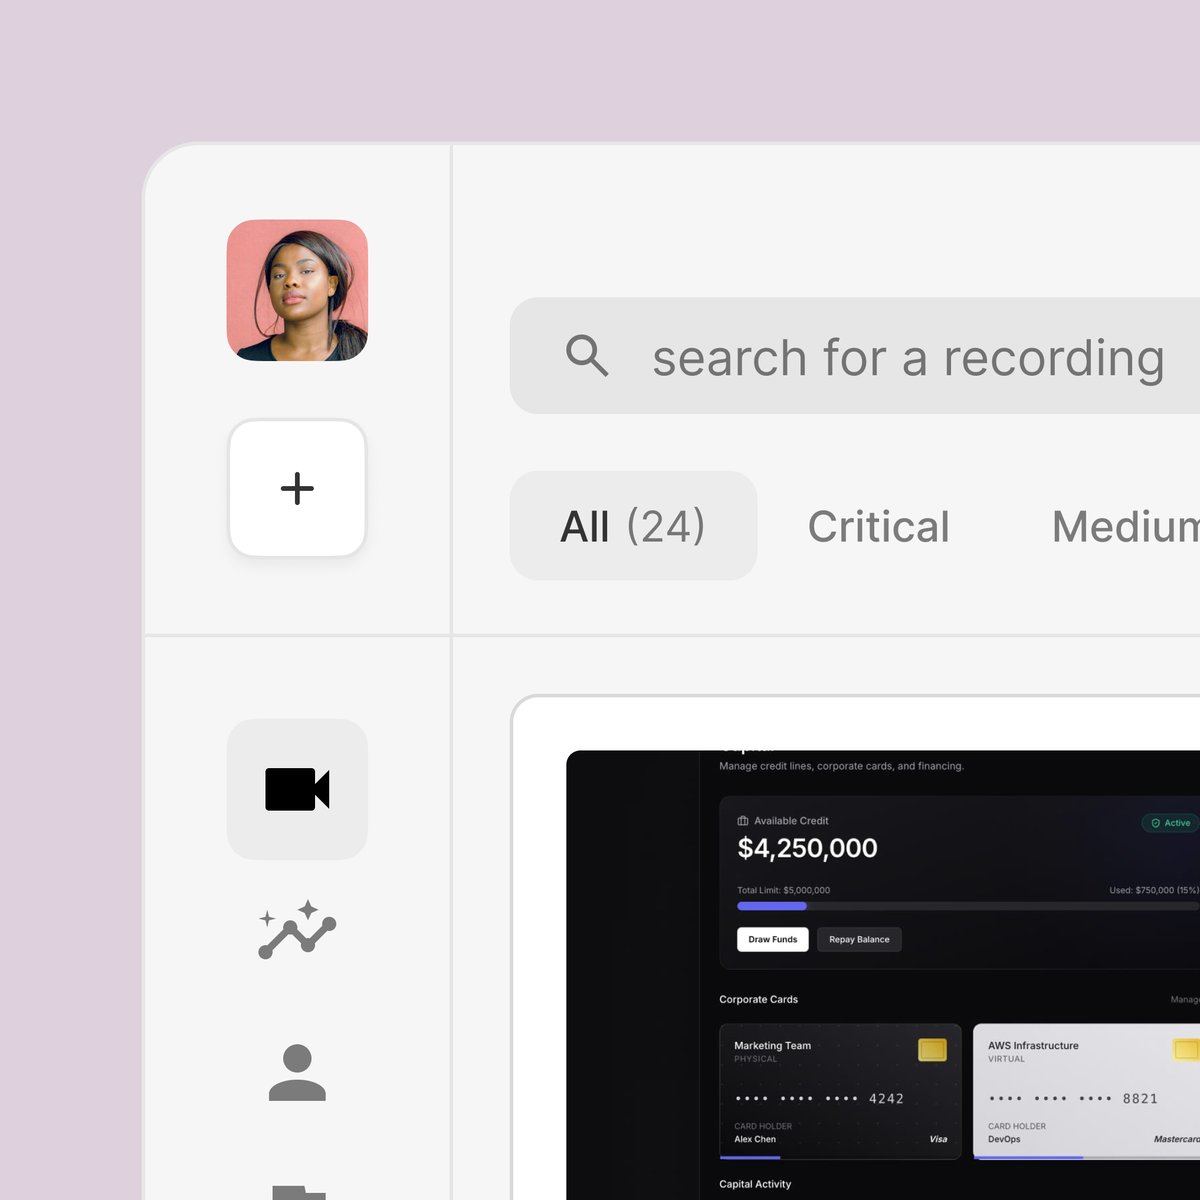Select the AWS Infrastructure card ending 8821
The height and width of the screenshot is (1200, 1200).
(1086, 1092)
